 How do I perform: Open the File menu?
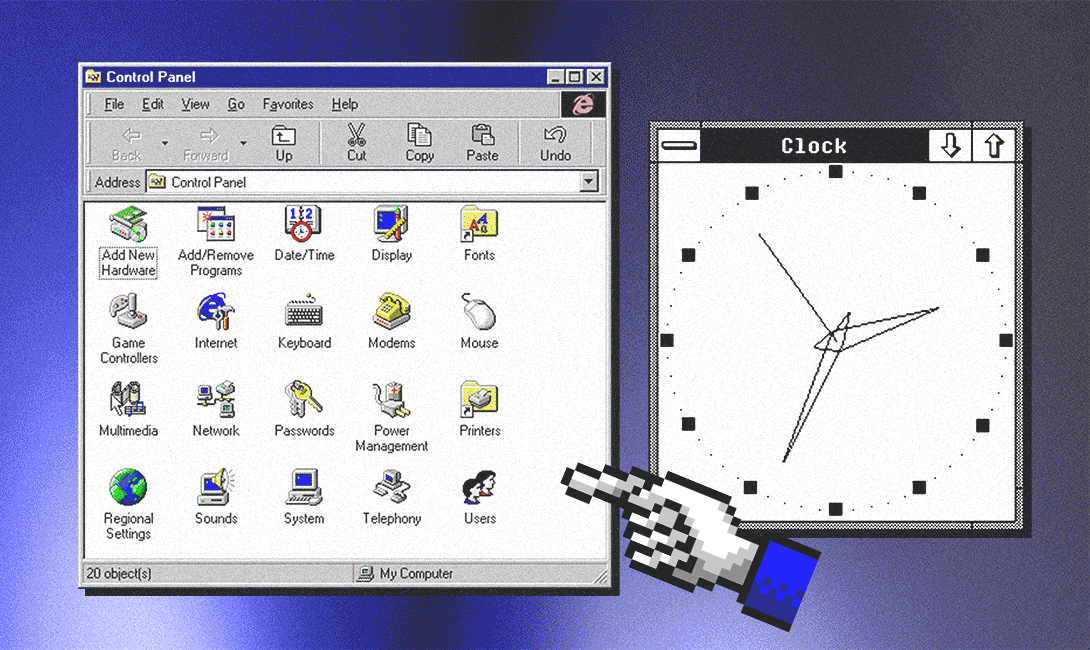pos(114,104)
